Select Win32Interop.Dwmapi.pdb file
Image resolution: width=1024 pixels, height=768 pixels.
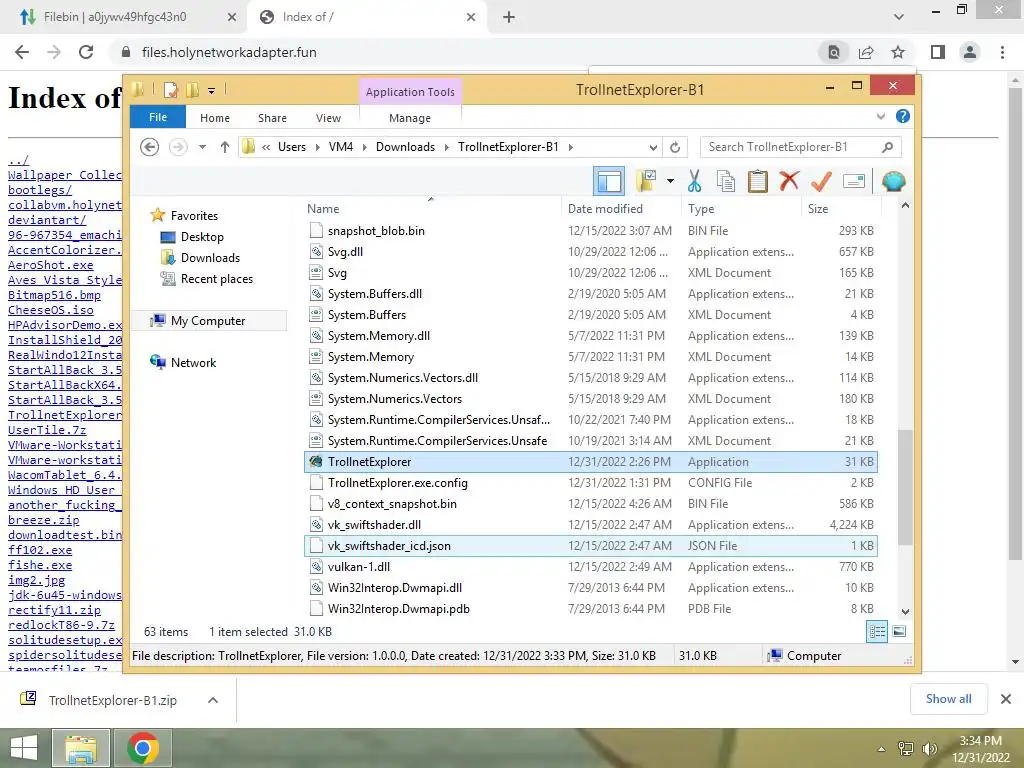point(591,608)
